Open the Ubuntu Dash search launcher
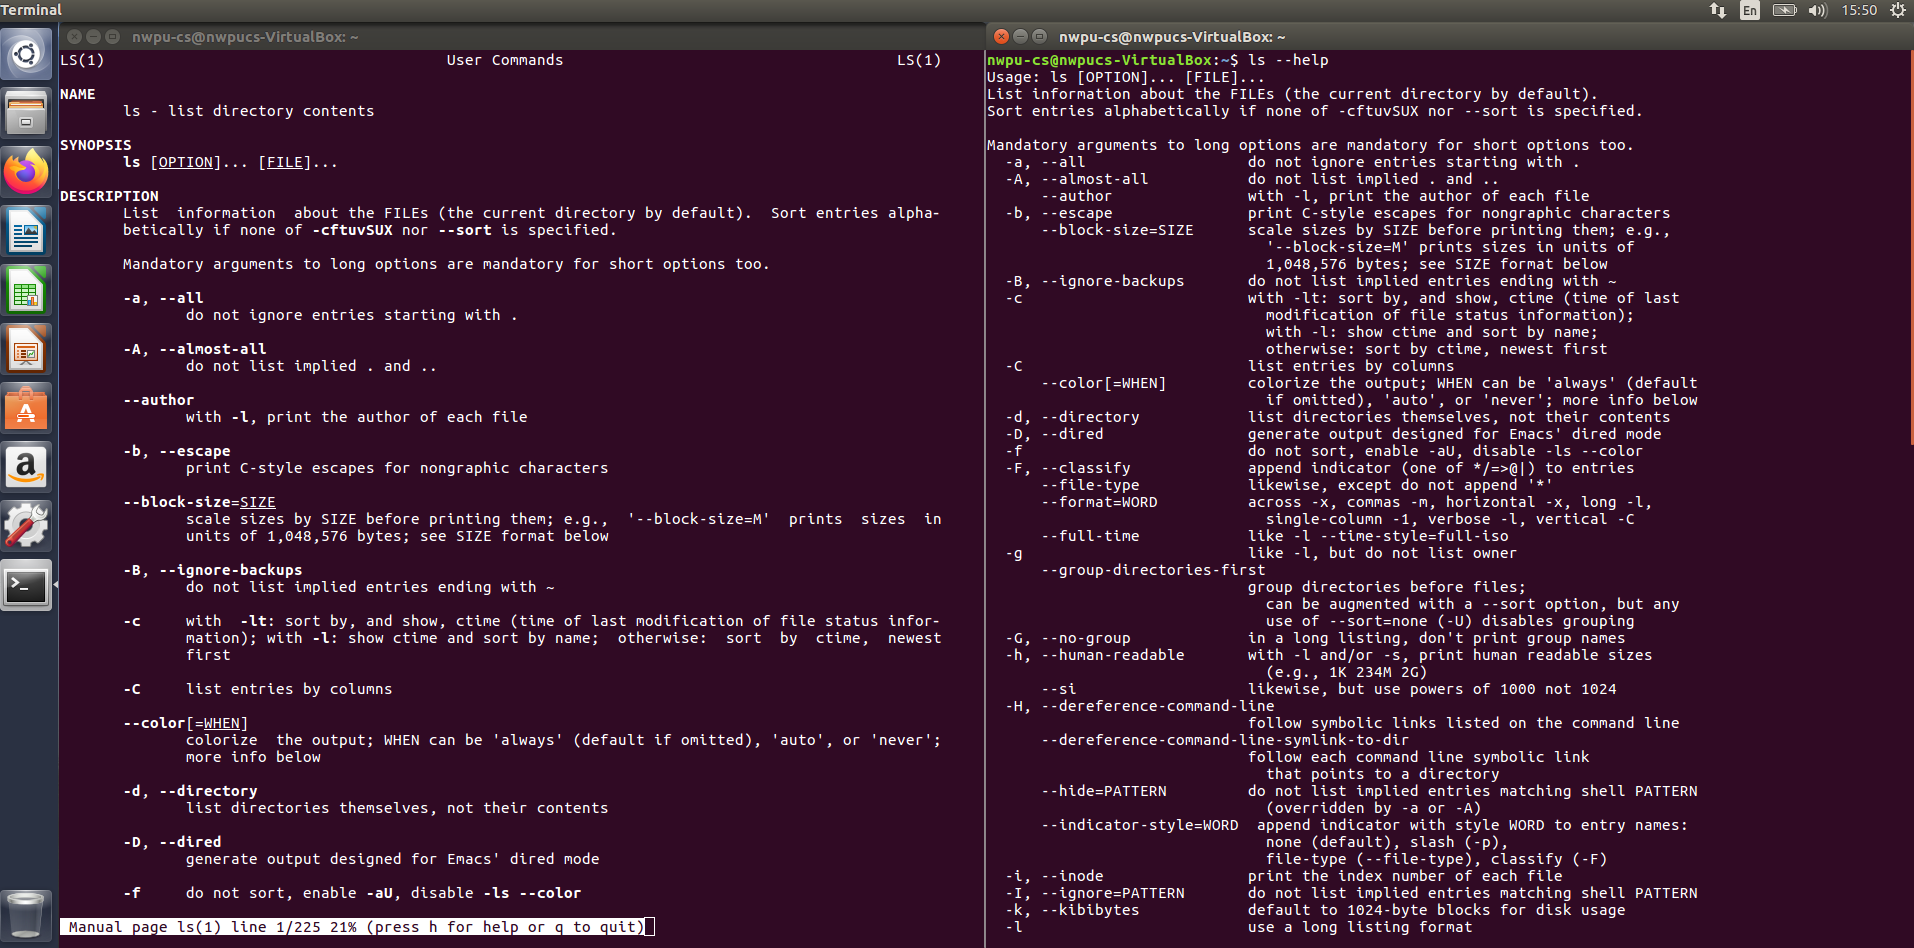 27,54
